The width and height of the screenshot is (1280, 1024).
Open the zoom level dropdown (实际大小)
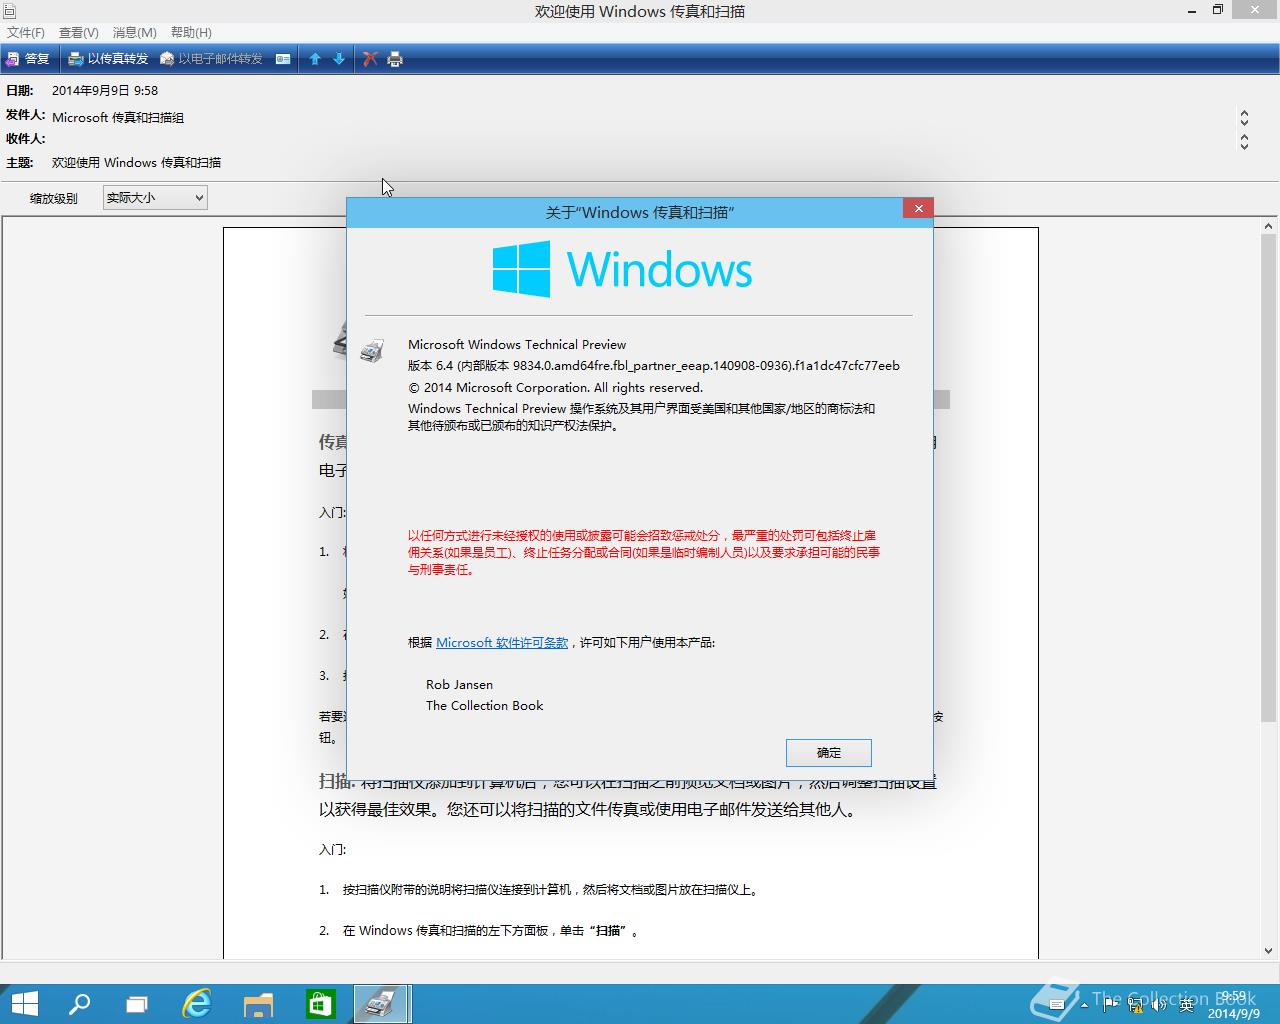155,198
